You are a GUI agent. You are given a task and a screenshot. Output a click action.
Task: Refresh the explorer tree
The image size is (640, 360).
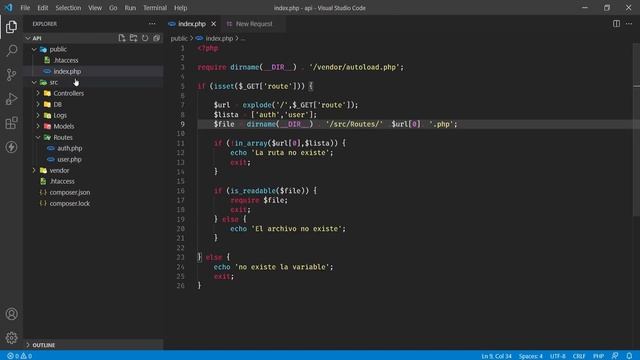pyautogui.click(x=145, y=38)
